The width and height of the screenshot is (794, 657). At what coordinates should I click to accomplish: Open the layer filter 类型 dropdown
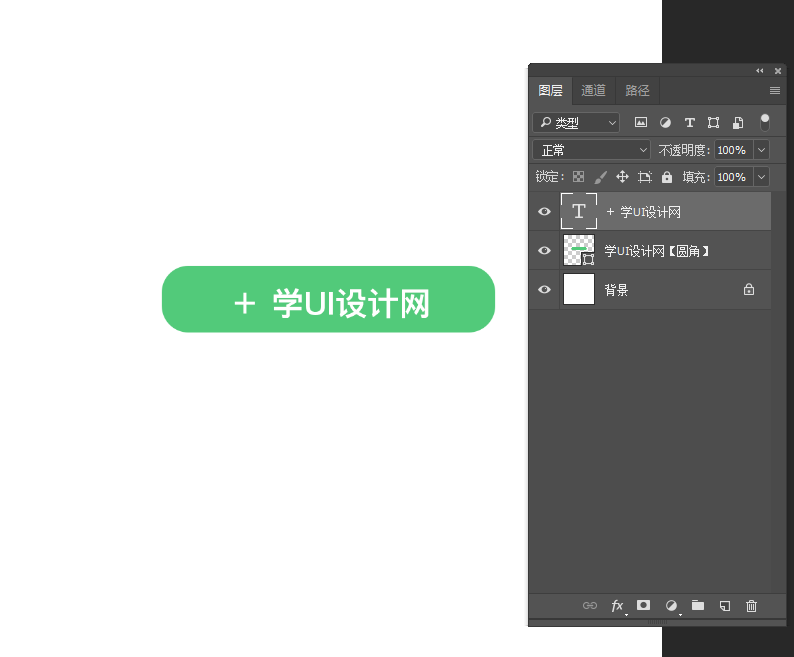click(576, 122)
